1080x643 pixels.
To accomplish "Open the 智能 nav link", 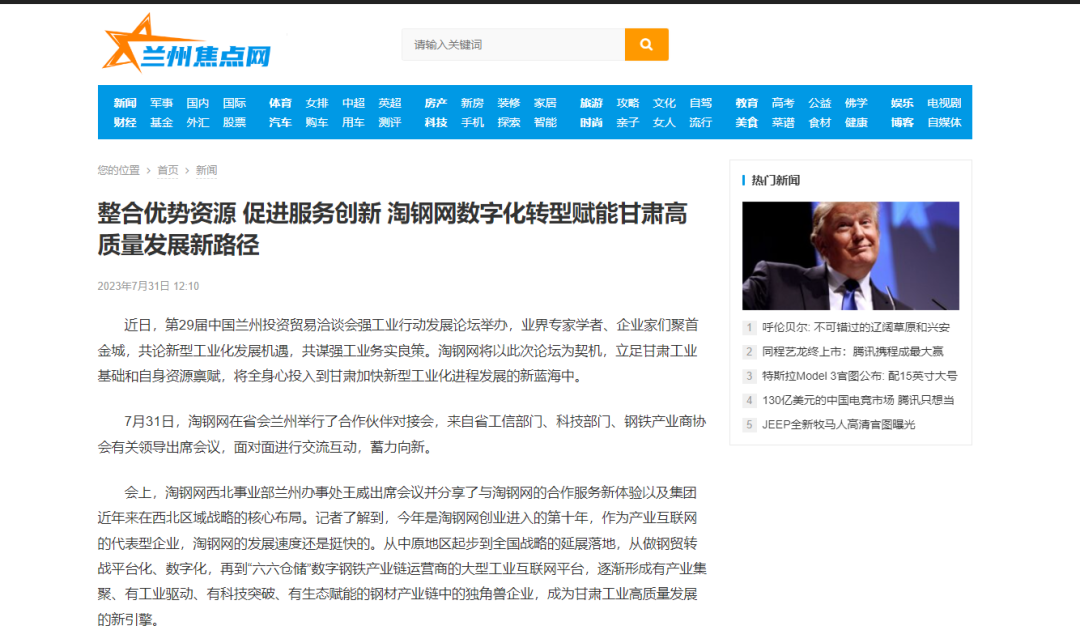I will point(546,123).
